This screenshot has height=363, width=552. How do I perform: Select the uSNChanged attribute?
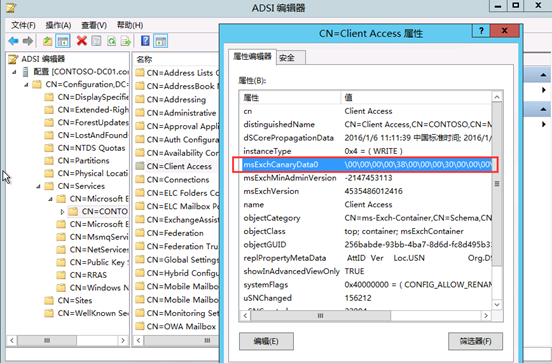(267, 298)
